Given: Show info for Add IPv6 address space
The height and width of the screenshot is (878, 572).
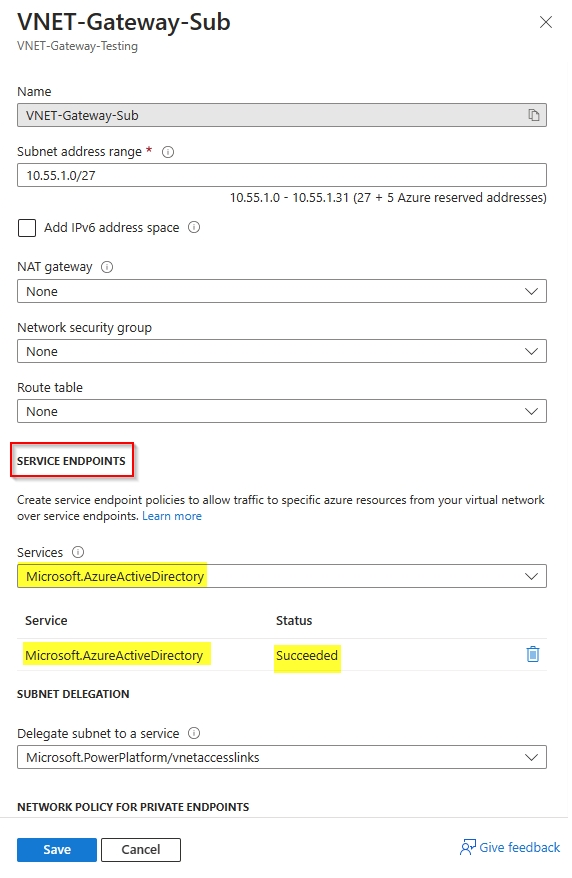Looking at the screenshot, I should coord(194,227).
